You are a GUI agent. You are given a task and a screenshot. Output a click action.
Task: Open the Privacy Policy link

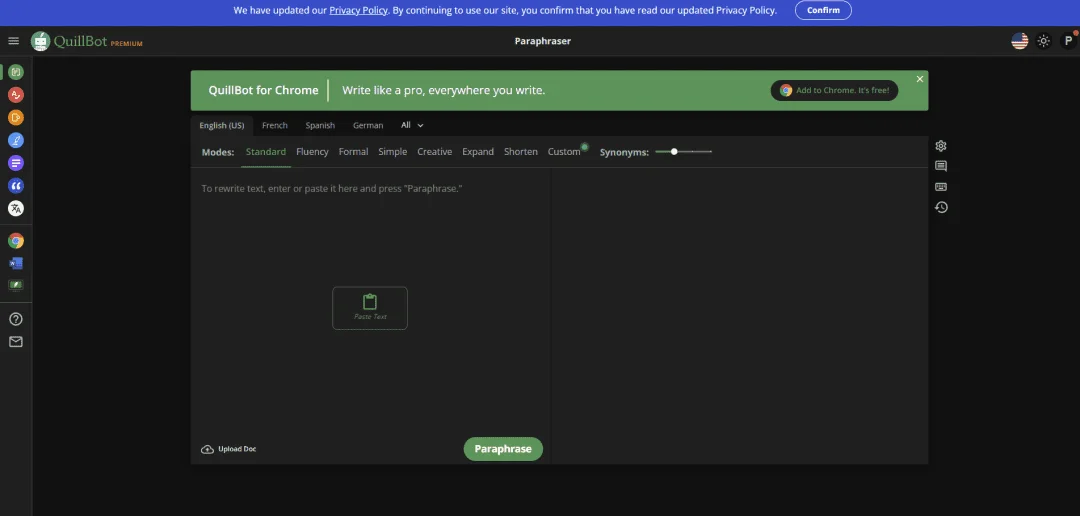[x=358, y=10]
